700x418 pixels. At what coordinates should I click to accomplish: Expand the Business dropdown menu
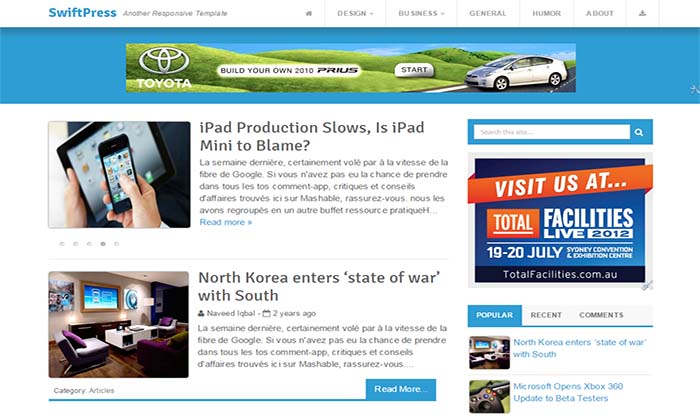(x=421, y=13)
